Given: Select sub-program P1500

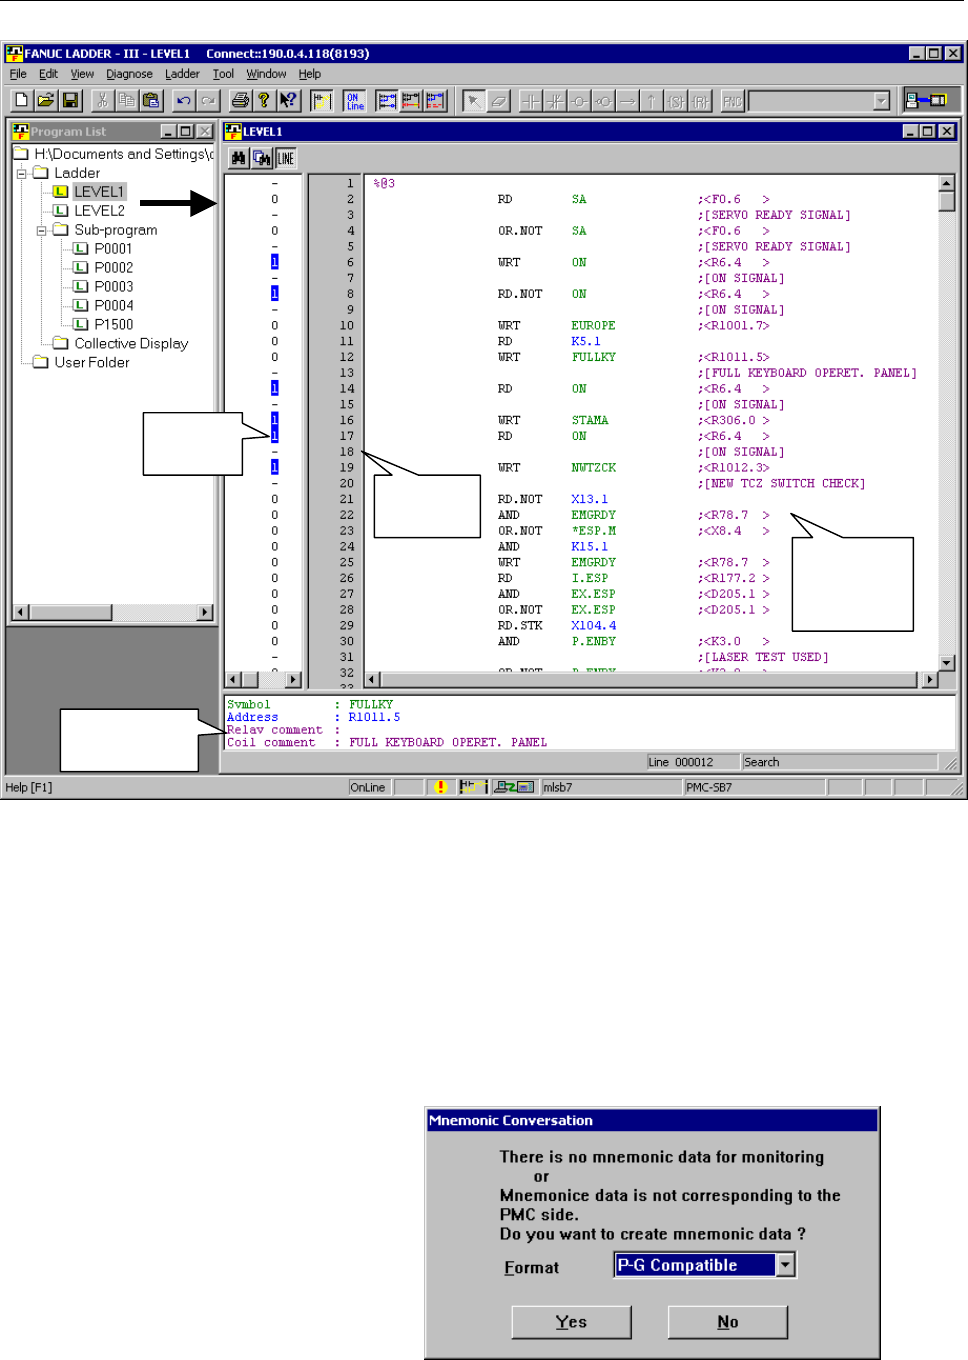Looking at the screenshot, I should (113, 325).
